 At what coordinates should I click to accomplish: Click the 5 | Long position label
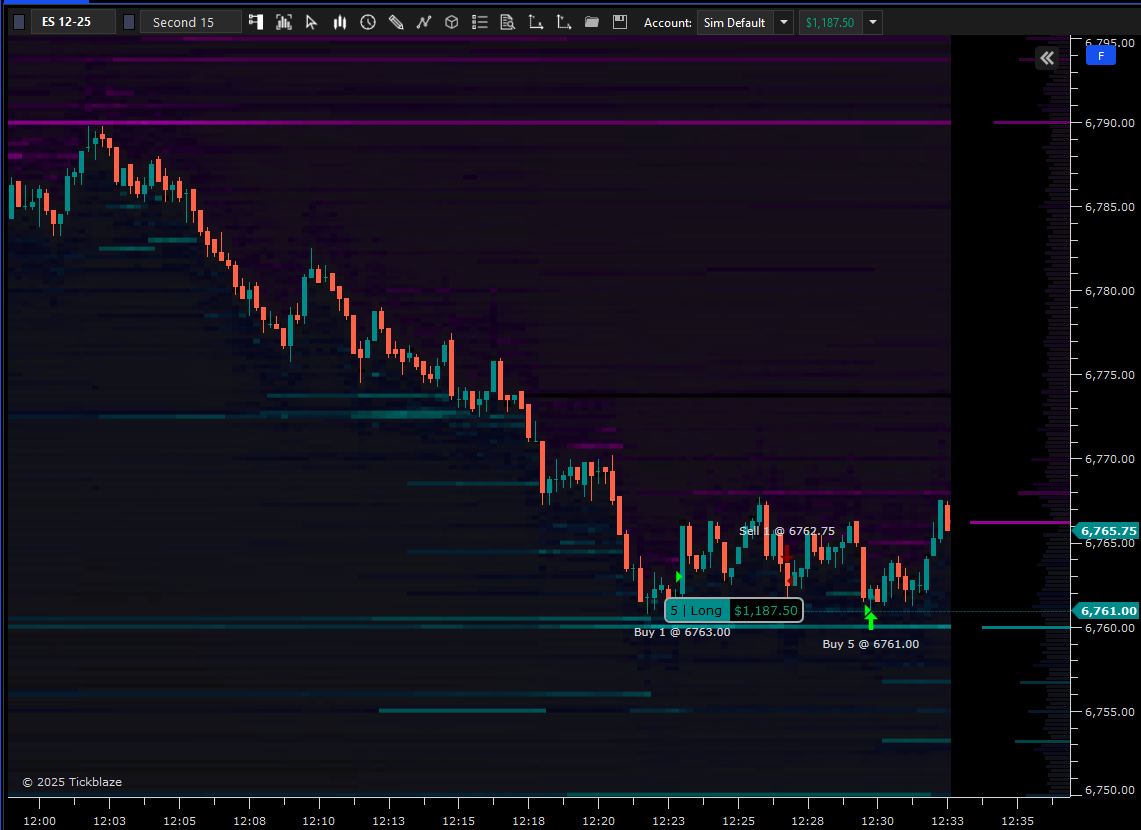pyautogui.click(x=696, y=610)
